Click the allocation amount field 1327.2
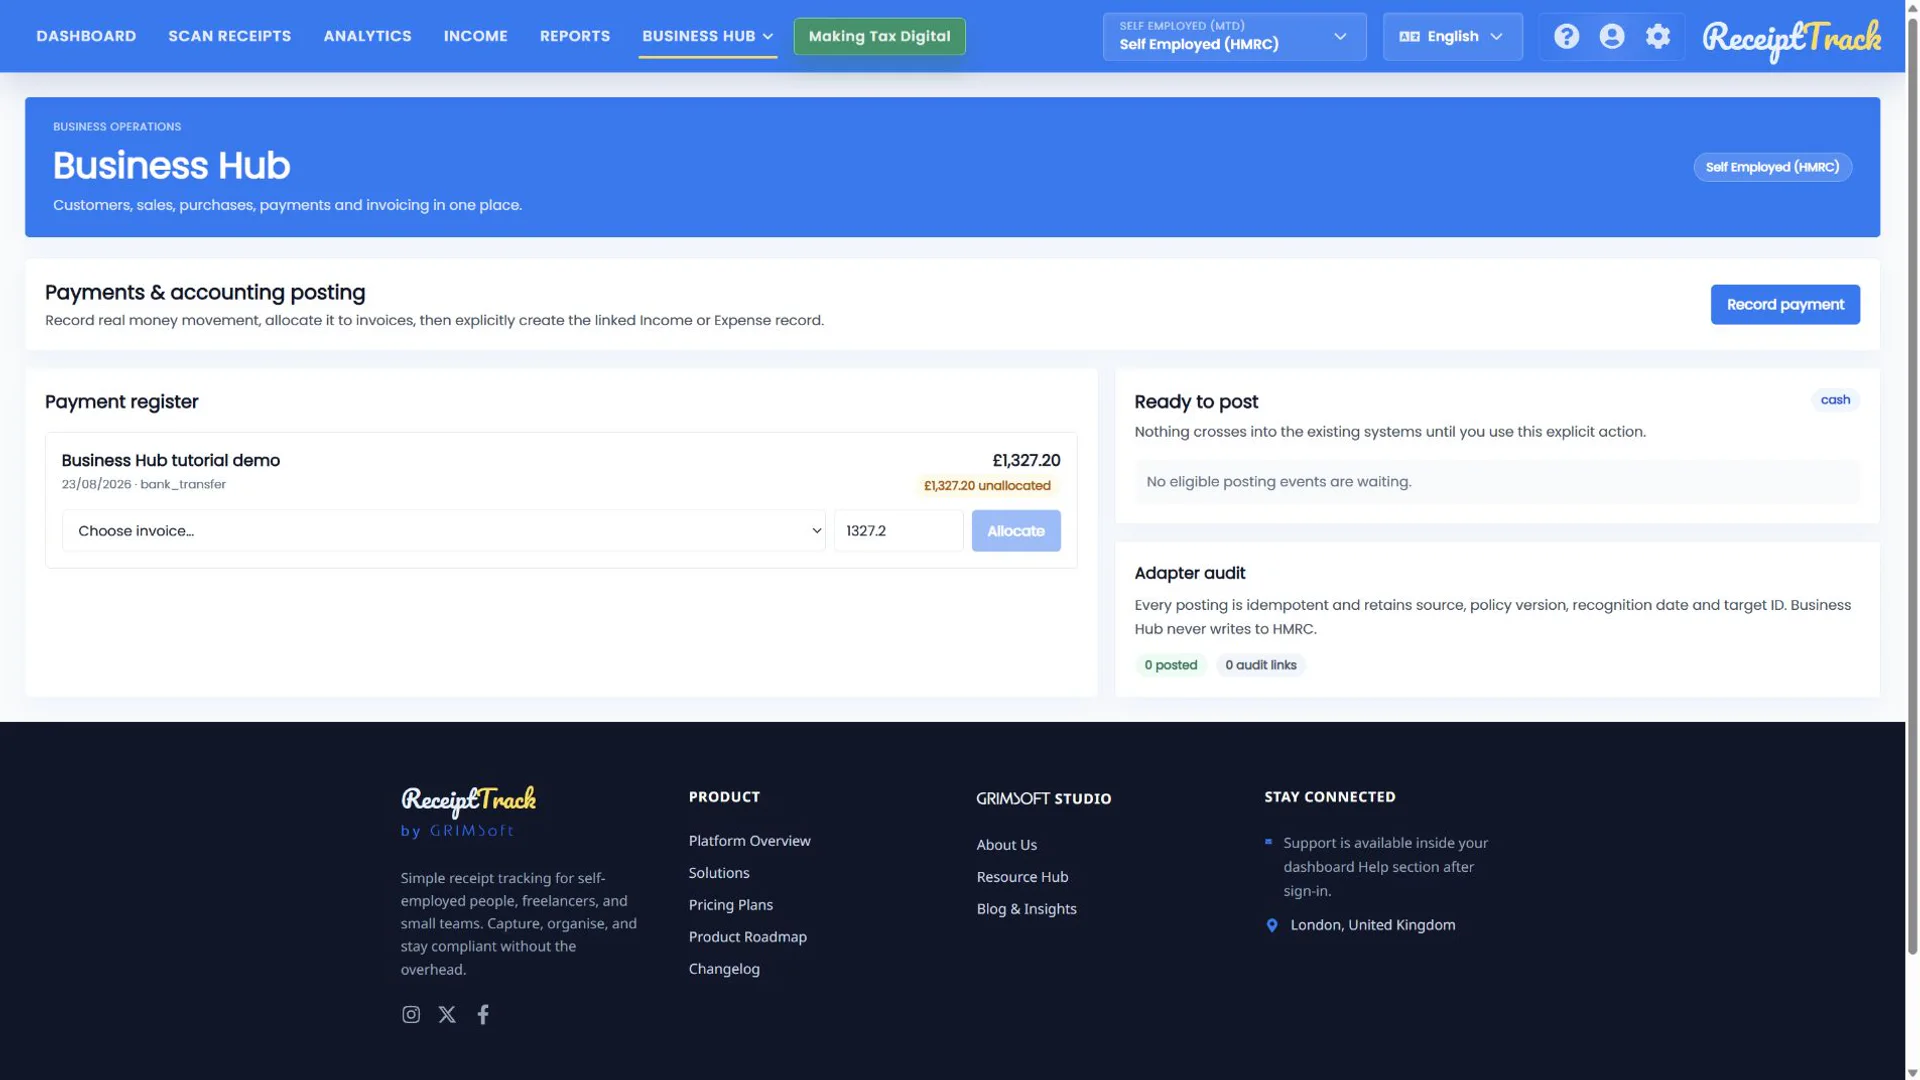Image resolution: width=1920 pixels, height=1080 pixels. click(899, 531)
